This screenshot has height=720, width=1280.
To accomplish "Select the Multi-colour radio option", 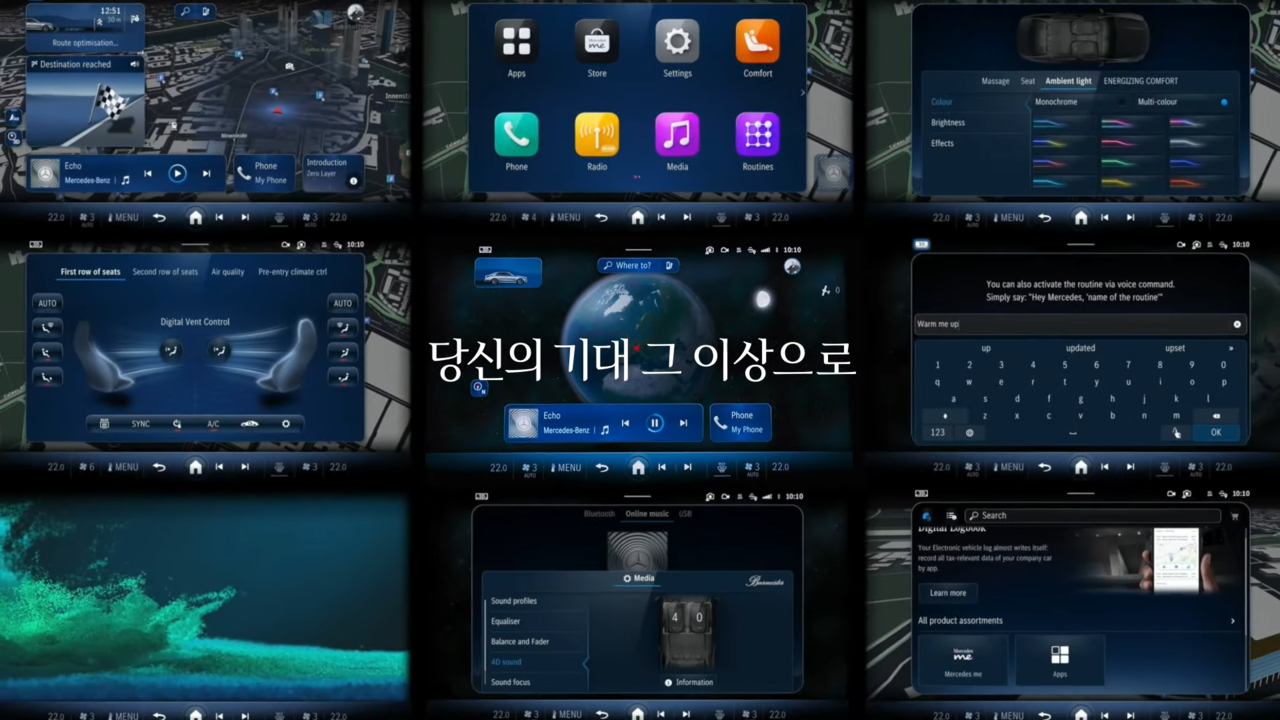I will point(1224,102).
